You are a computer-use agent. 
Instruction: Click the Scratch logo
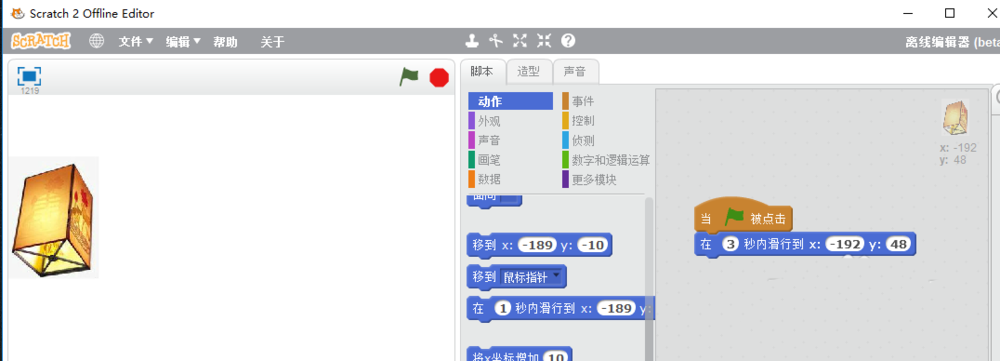41,41
